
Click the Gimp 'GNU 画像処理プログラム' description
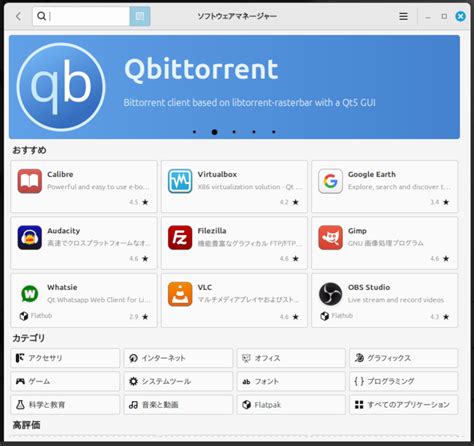pyautogui.click(x=386, y=243)
